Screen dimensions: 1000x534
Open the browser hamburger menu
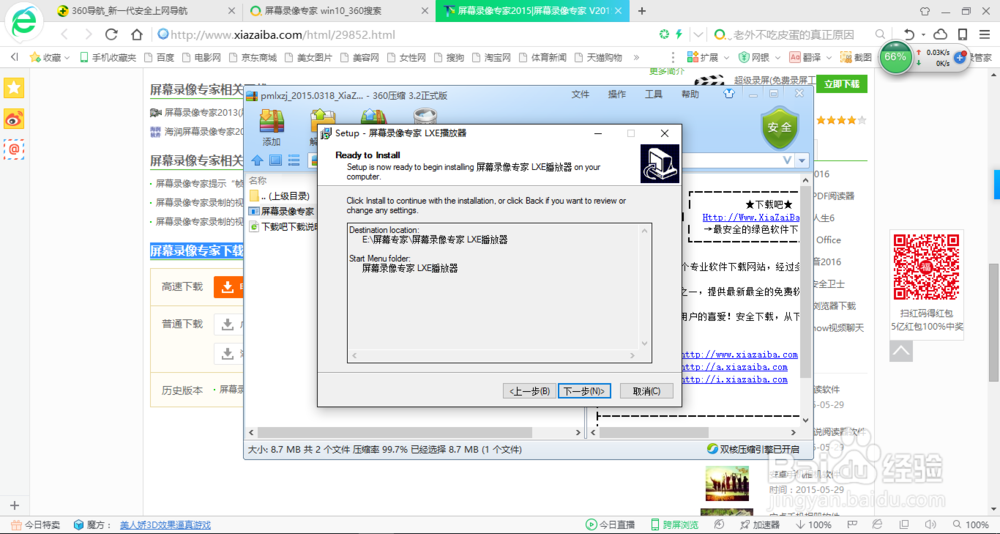tap(985, 34)
